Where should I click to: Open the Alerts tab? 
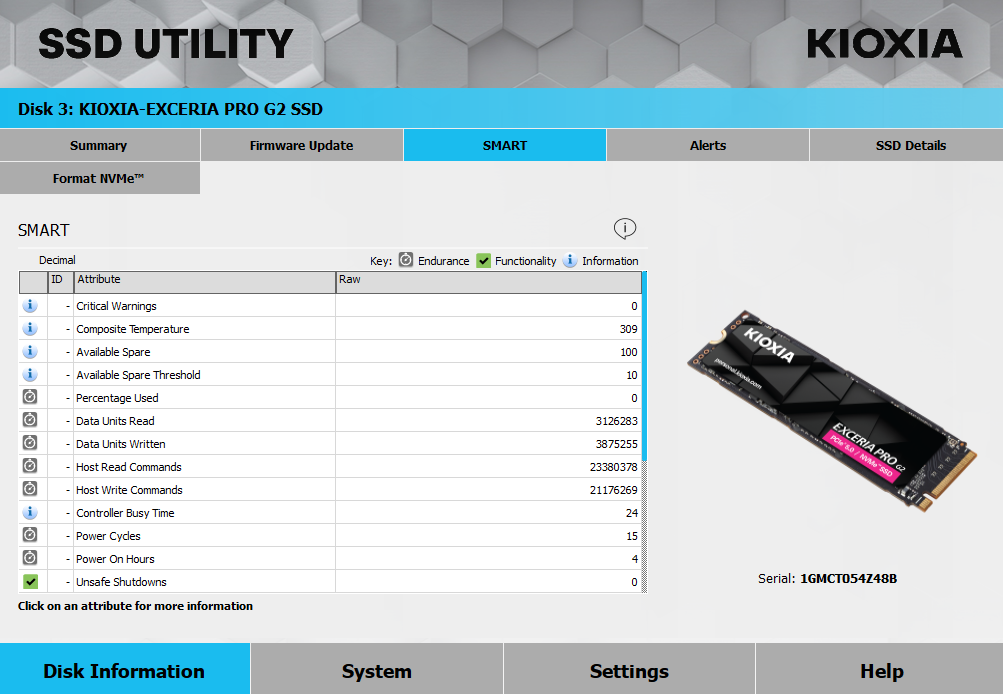point(707,145)
